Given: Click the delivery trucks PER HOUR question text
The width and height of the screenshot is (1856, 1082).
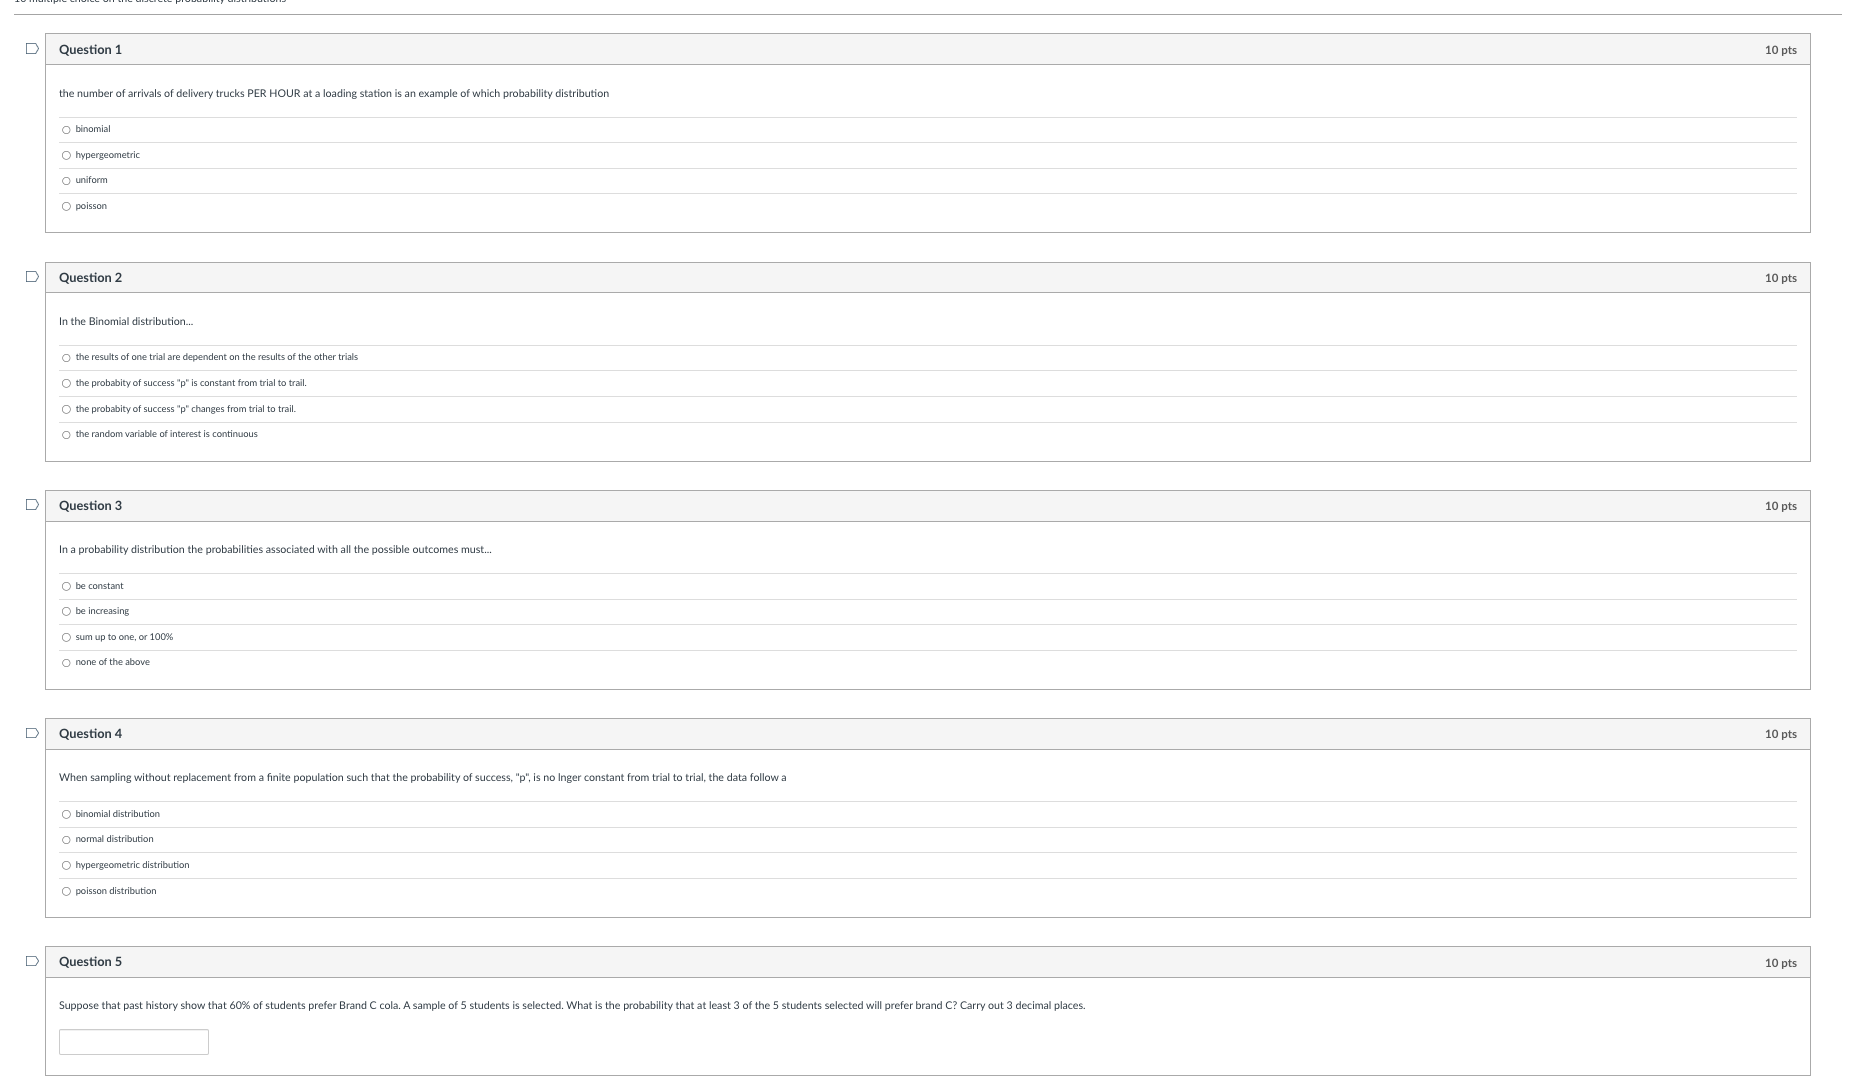Looking at the screenshot, I should [x=334, y=93].
